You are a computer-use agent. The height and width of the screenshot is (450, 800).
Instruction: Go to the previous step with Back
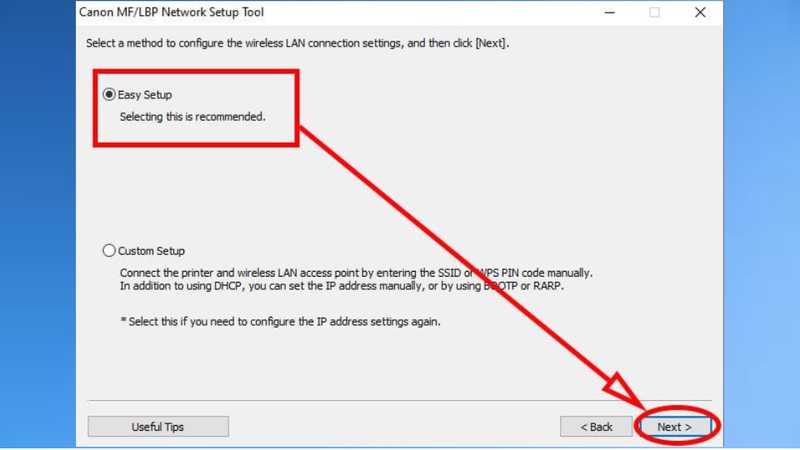(x=596, y=427)
